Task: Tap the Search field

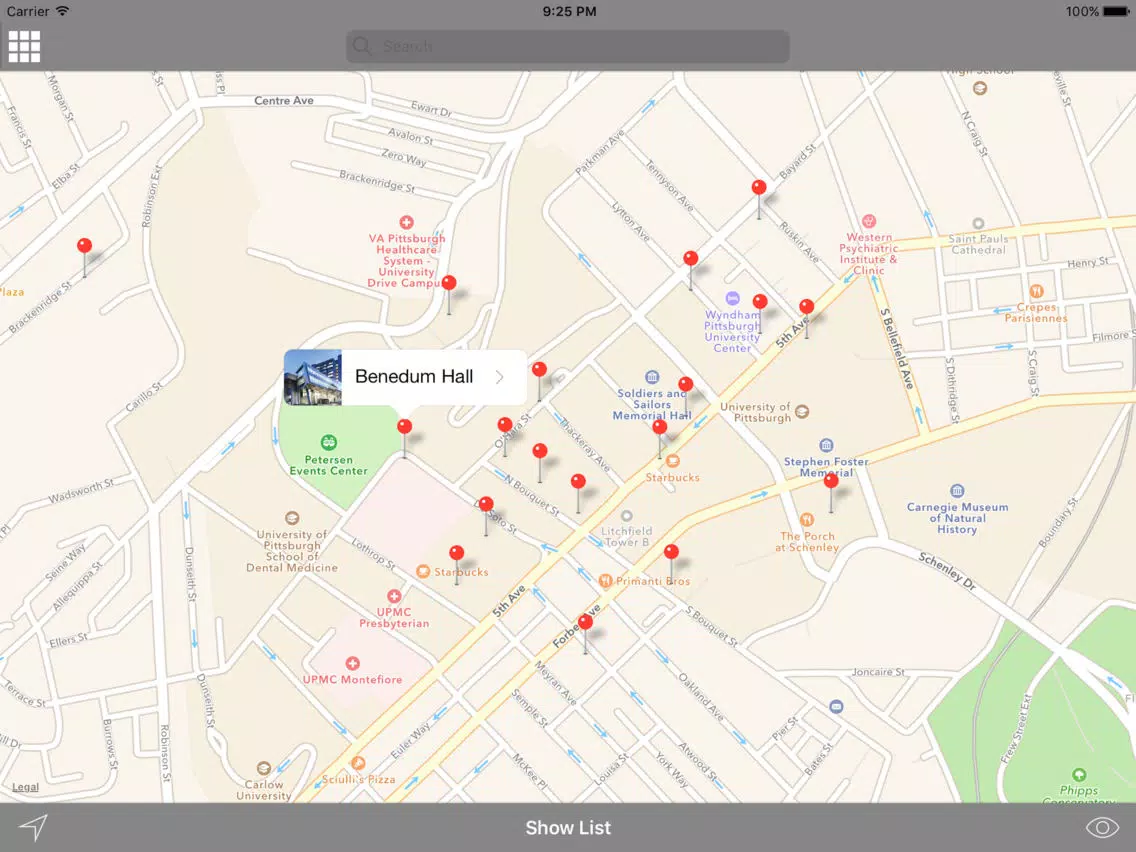Action: point(567,46)
